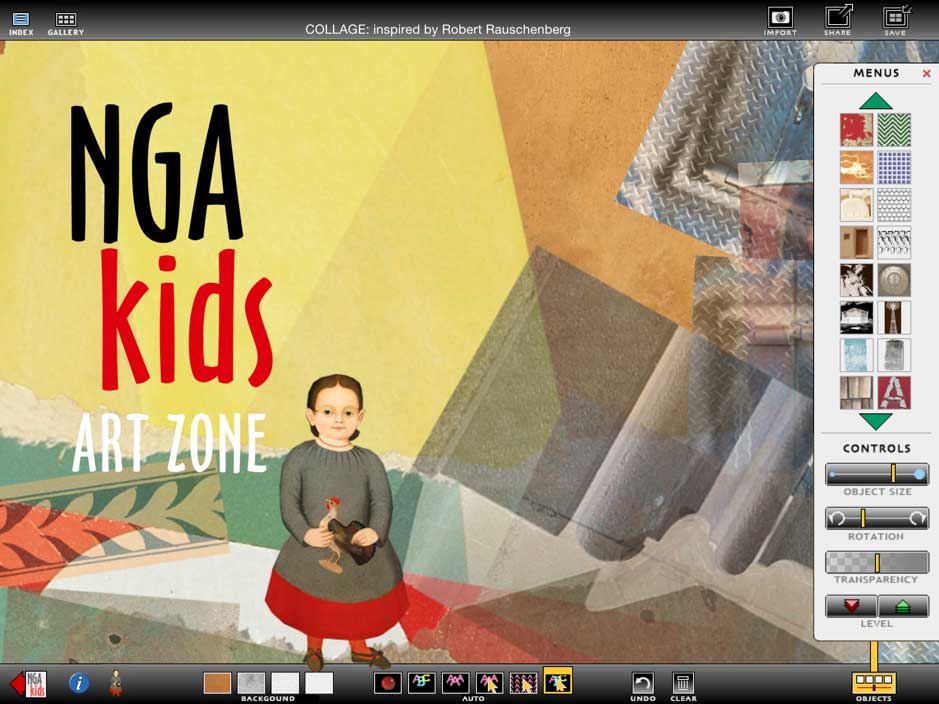
Task: Pick the blue grid pattern thumbnail
Action: [894, 167]
